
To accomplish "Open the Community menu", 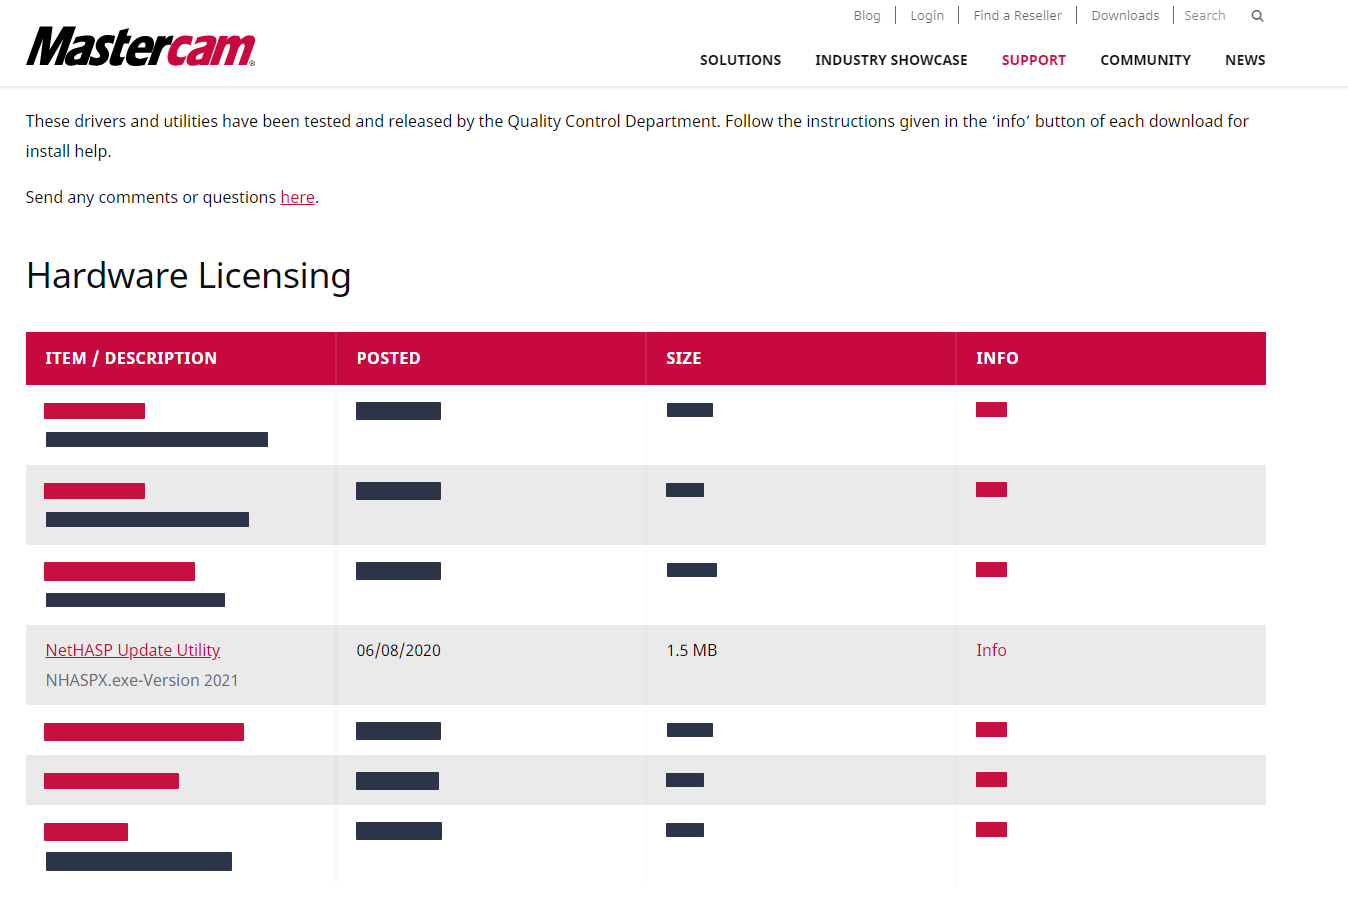I will [x=1145, y=60].
